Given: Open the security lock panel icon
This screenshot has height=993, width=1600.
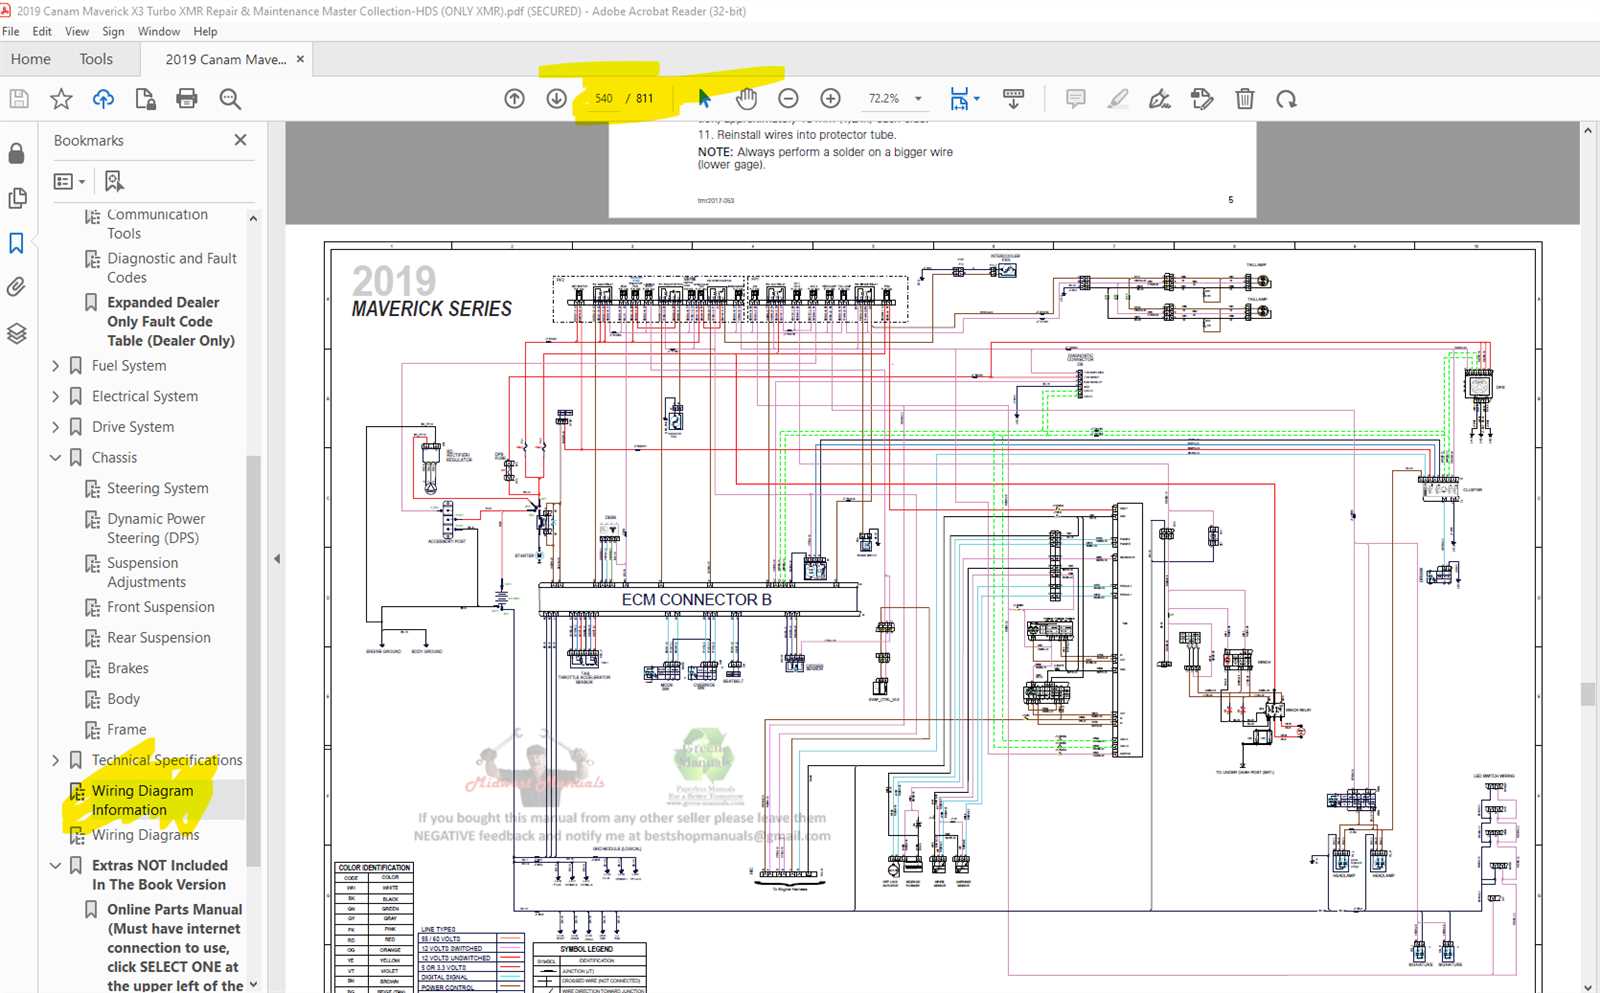Looking at the screenshot, I should [16, 153].
